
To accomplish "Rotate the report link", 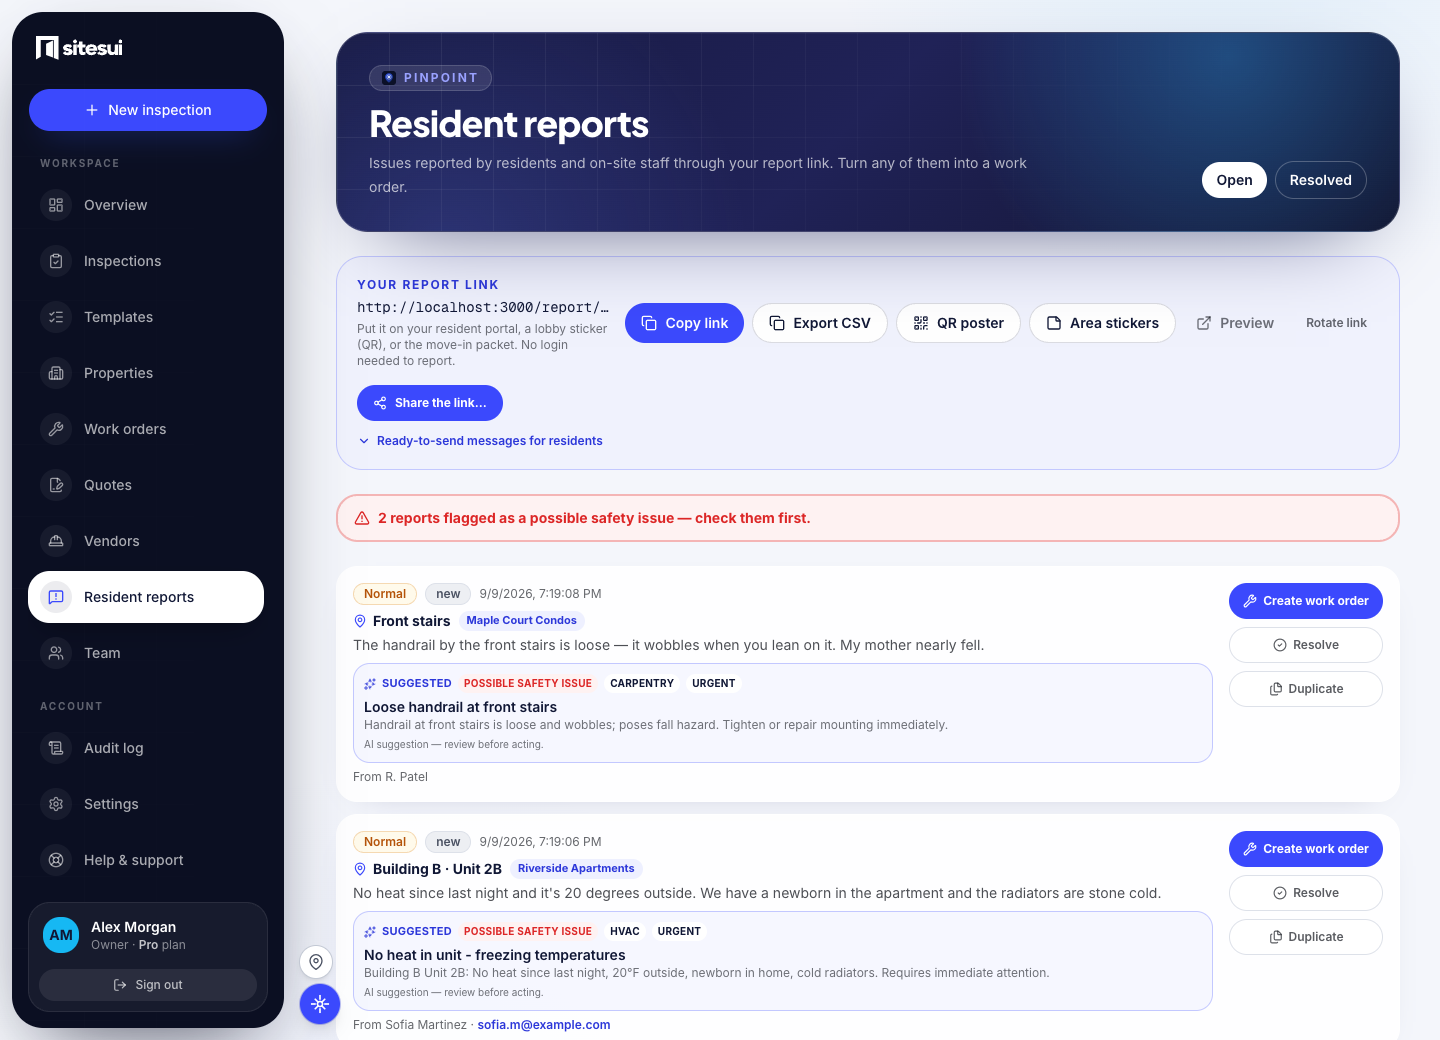I will pyautogui.click(x=1336, y=323).
